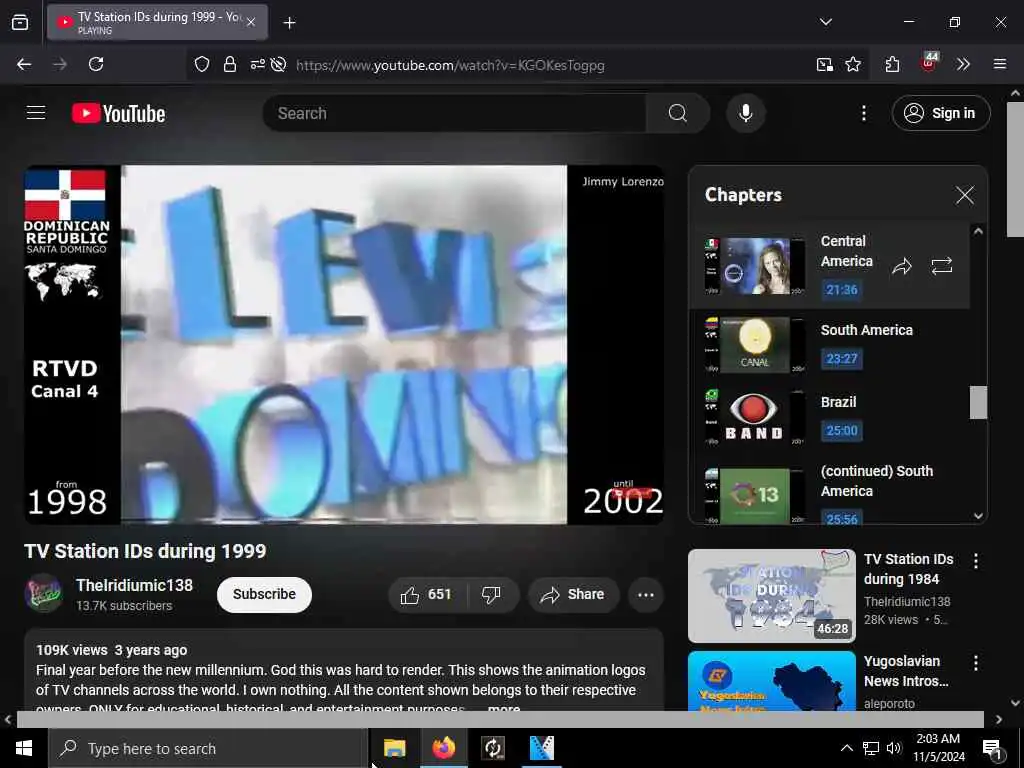1024x768 pixels.
Task: Open options for TV Station IDs 1984
Action: pyautogui.click(x=976, y=561)
